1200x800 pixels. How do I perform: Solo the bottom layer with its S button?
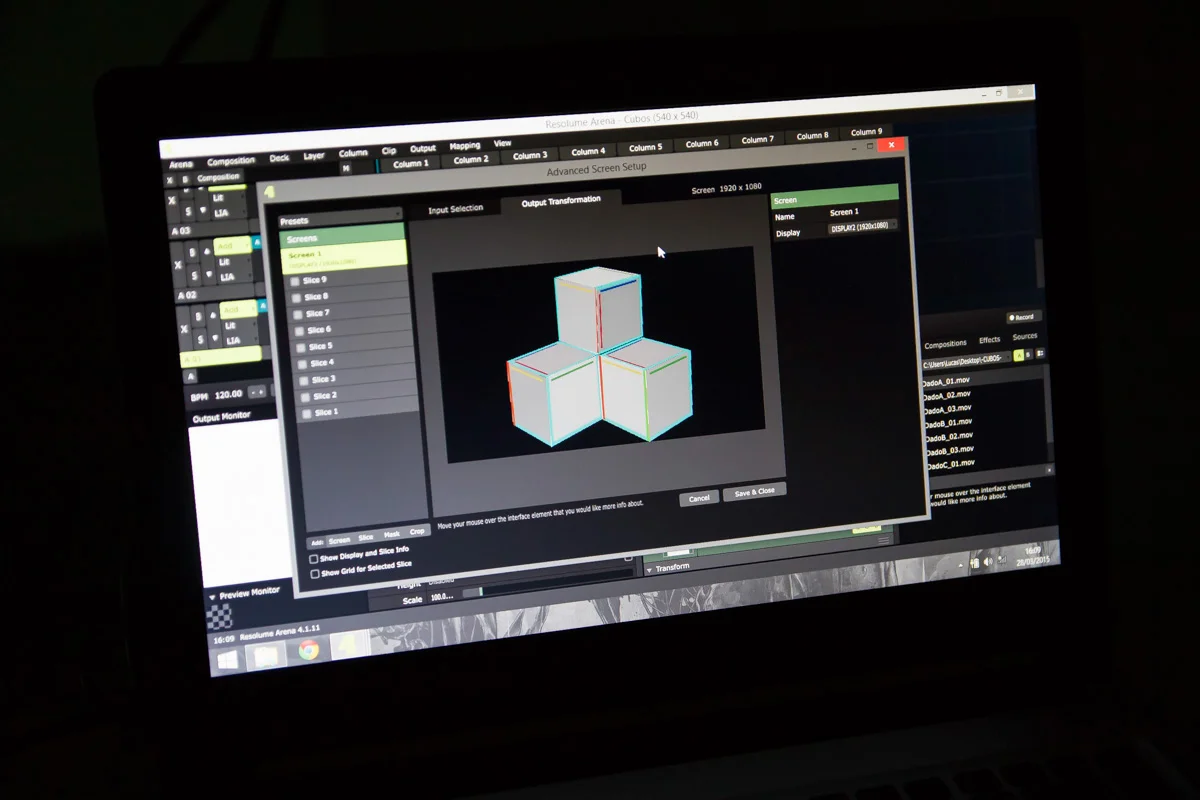coord(200,339)
